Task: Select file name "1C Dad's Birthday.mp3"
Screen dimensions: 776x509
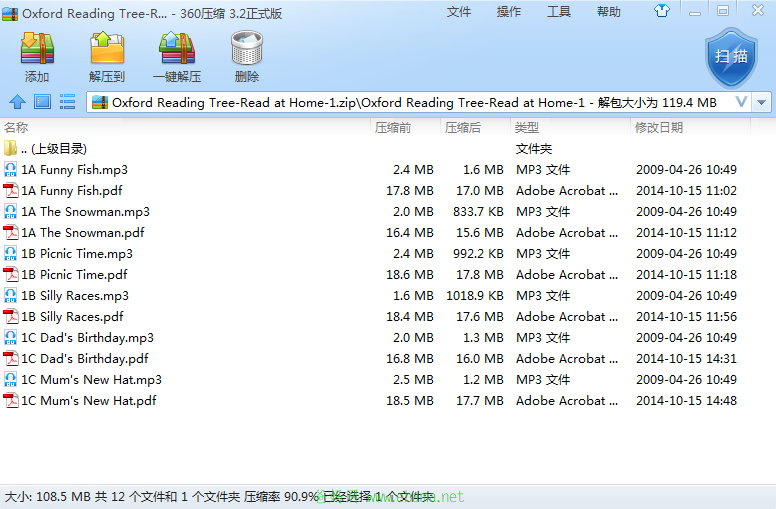Action: [87, 338]
